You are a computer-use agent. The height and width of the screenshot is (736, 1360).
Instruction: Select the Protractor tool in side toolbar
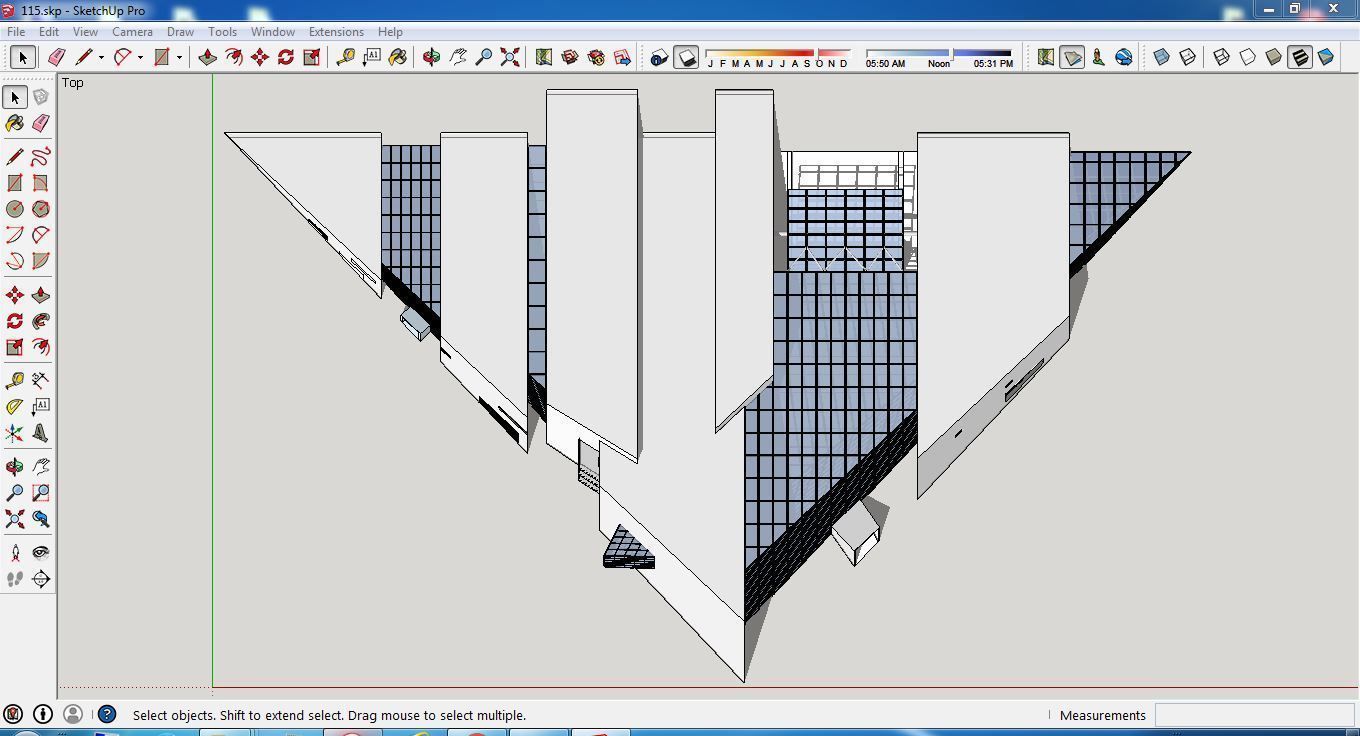(15, 407)
